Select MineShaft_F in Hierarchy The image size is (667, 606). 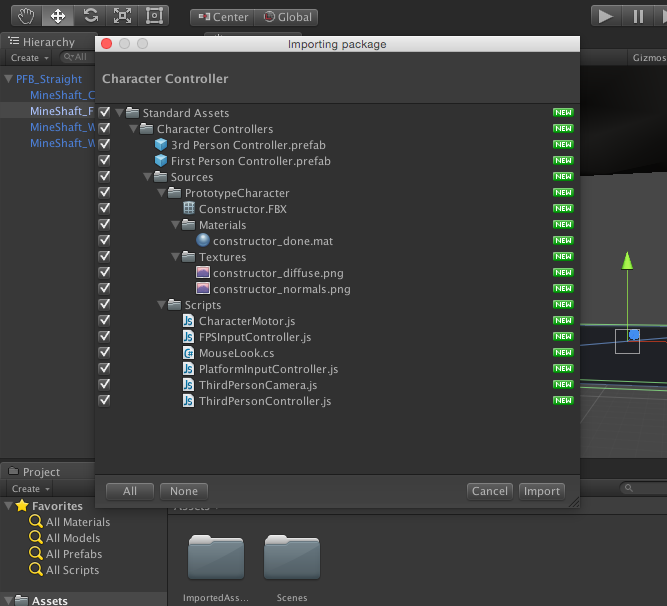pos(48,111)
